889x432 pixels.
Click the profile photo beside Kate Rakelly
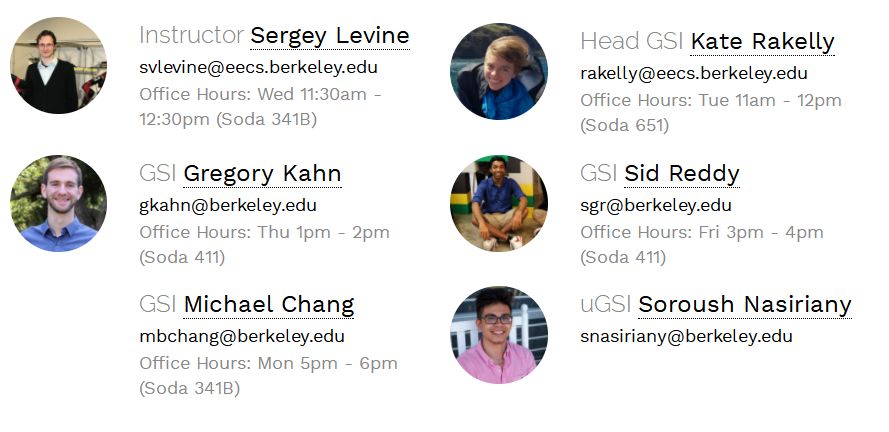[x=499, y=72]
